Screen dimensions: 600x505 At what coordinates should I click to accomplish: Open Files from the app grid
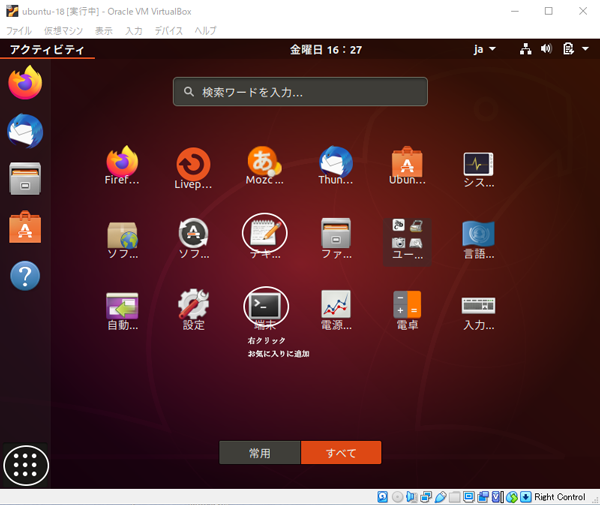click(336, 238)
